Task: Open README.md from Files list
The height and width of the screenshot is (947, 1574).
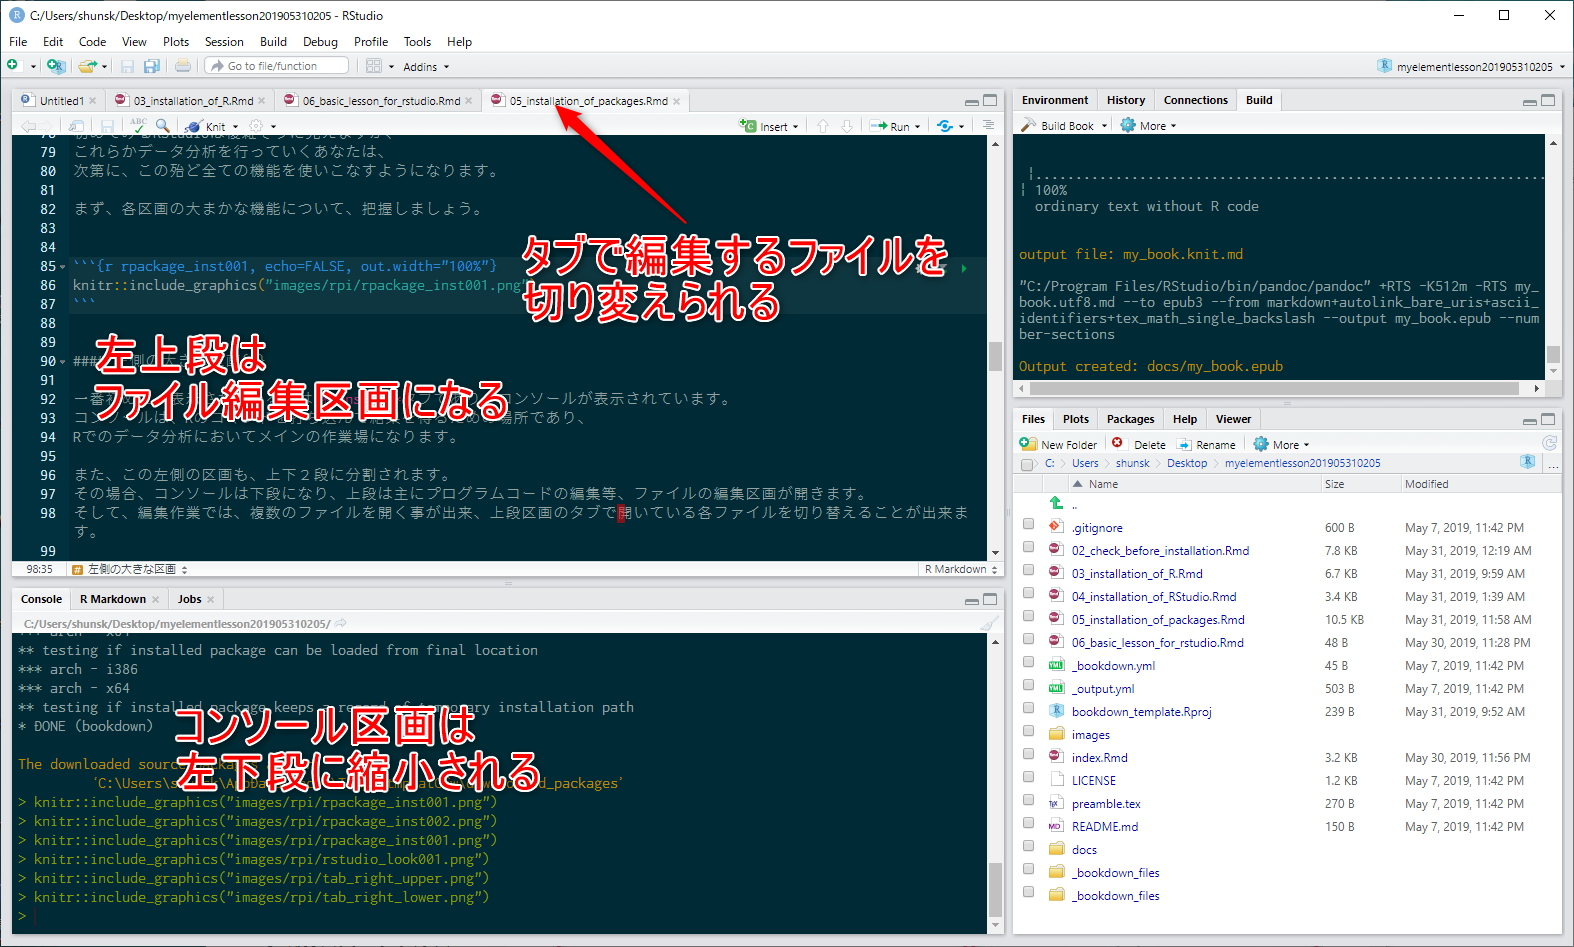Action: point(1105,827)
